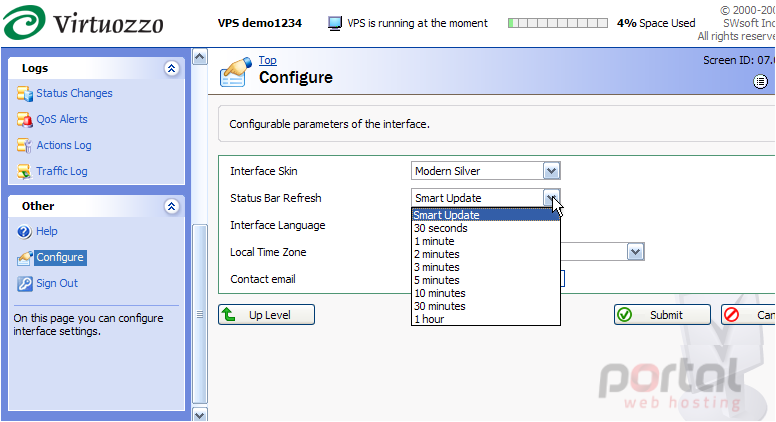The width and height of the screenshot is (776, 422).
Task: Click sidebar scrollbar down arrow
Action: coord(199,415)
